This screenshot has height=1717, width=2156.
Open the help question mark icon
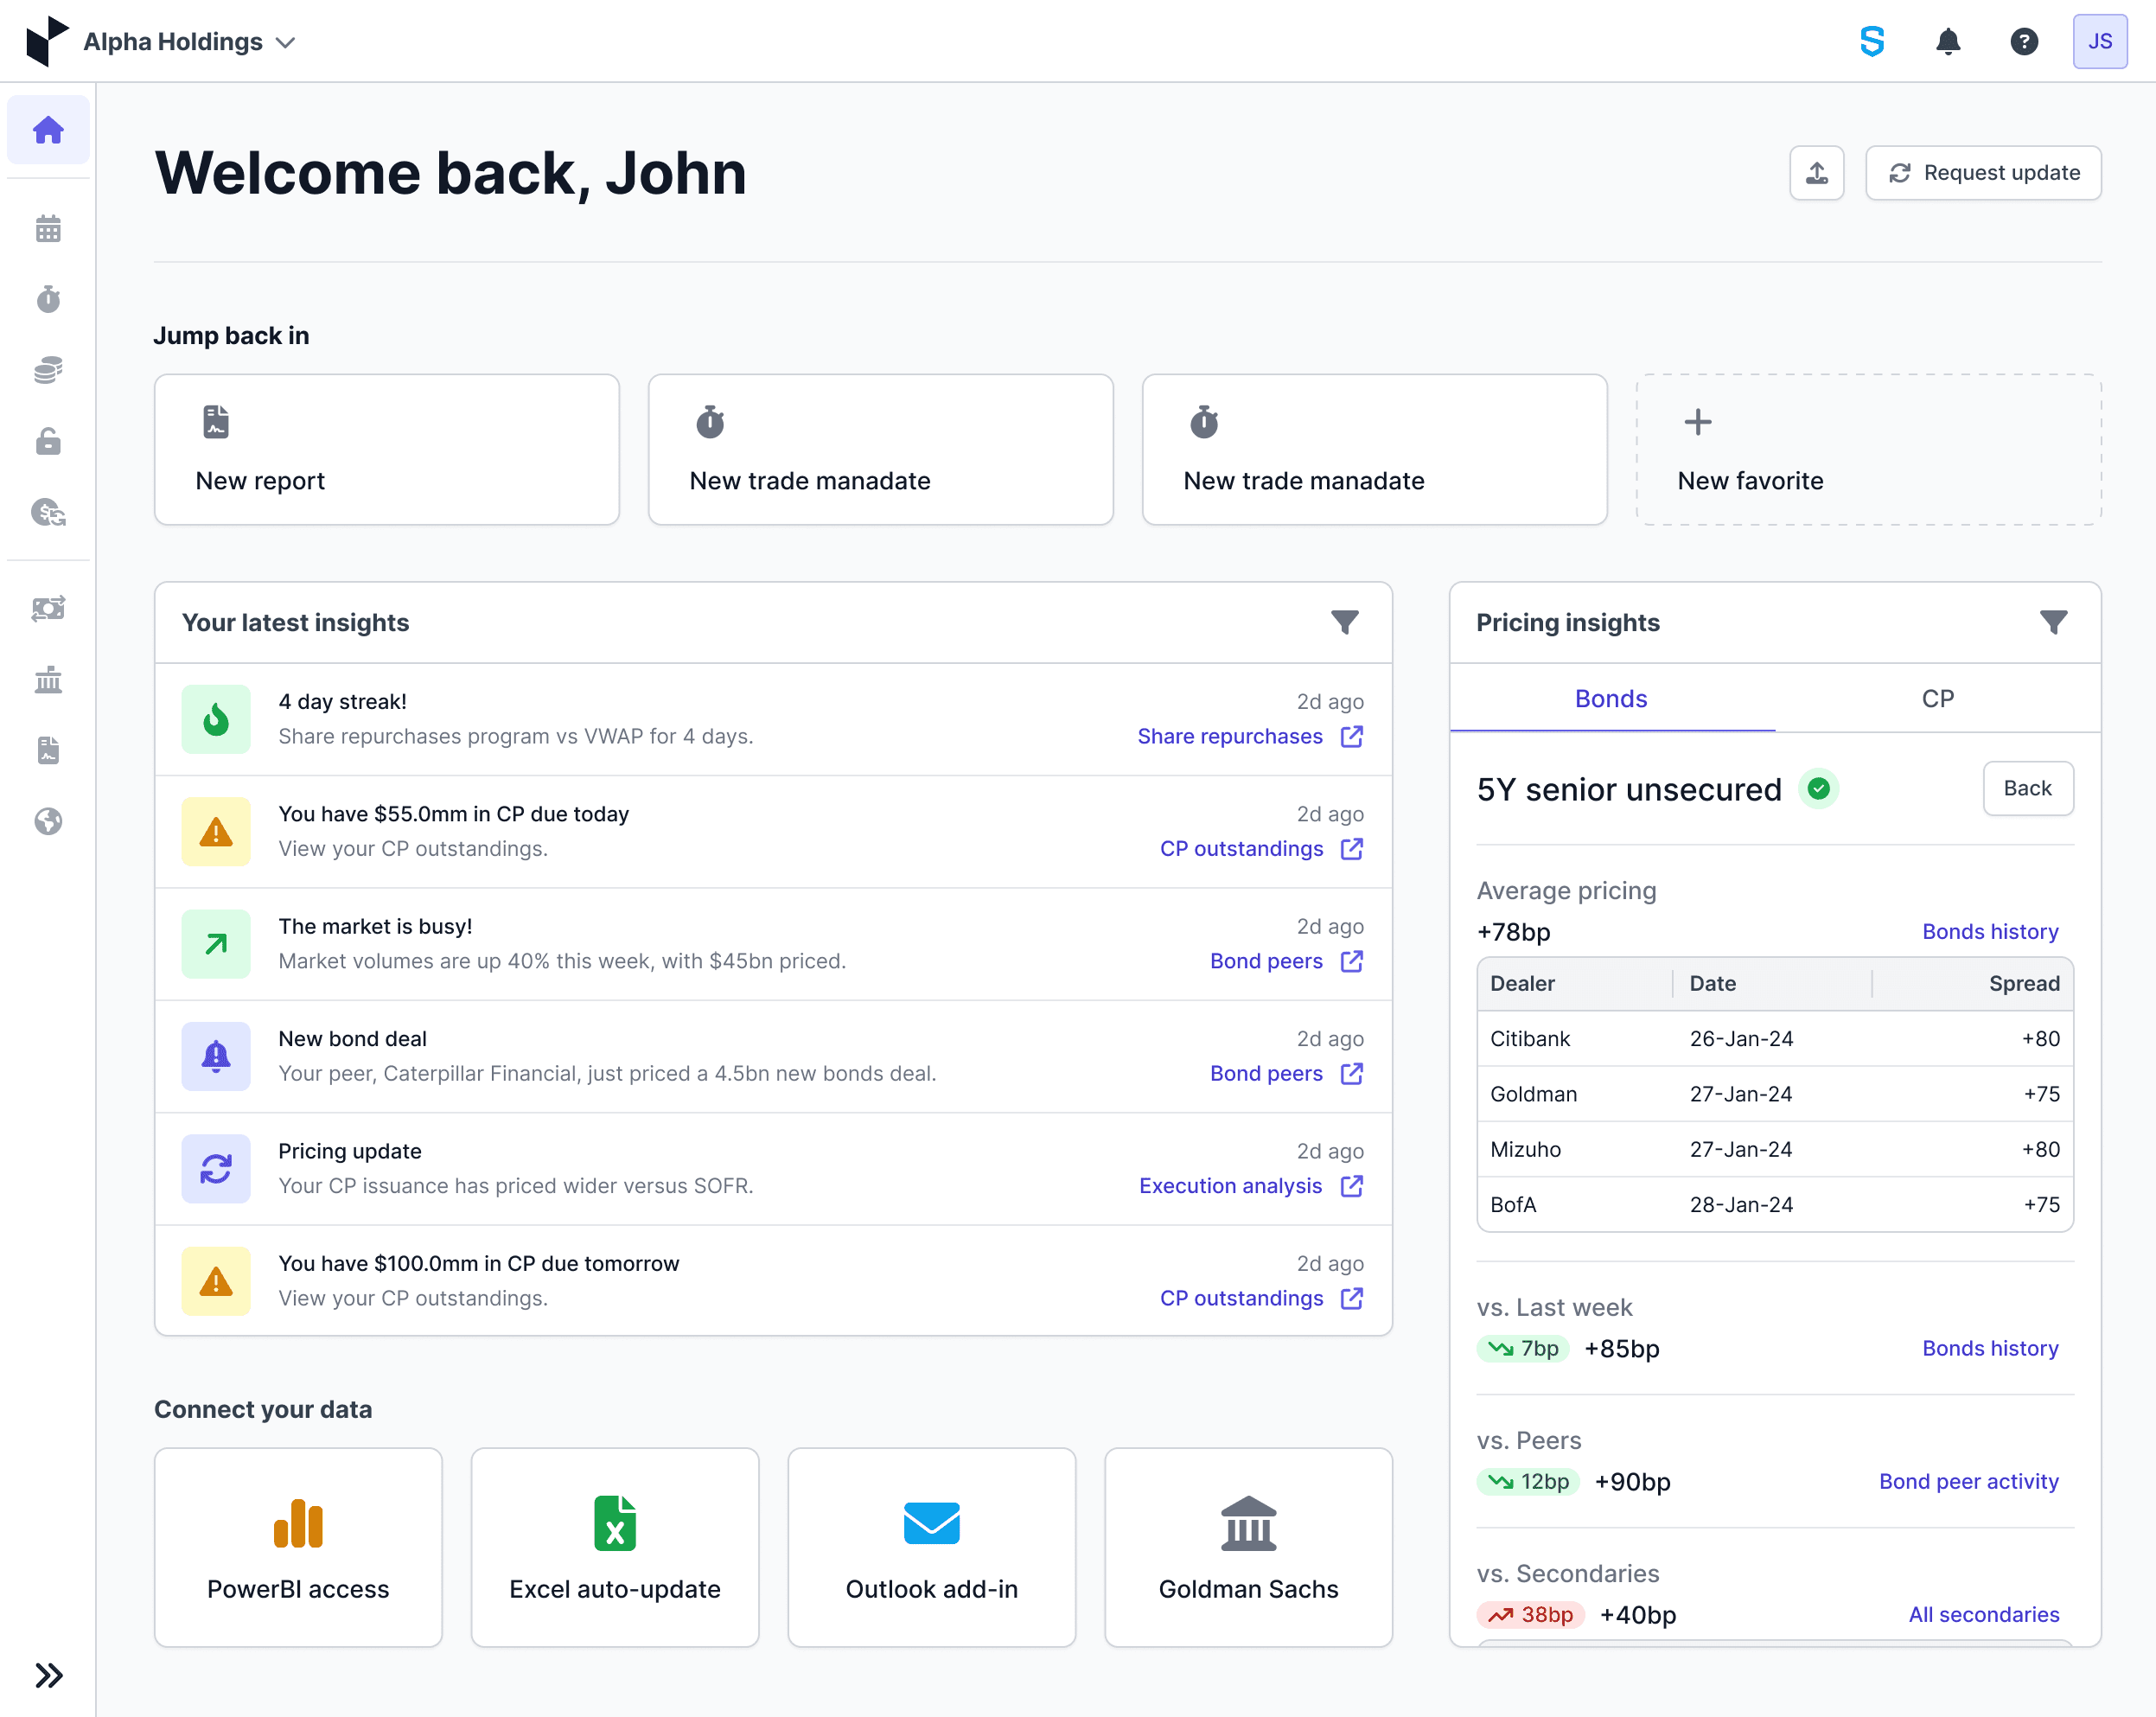(2024, 41)
